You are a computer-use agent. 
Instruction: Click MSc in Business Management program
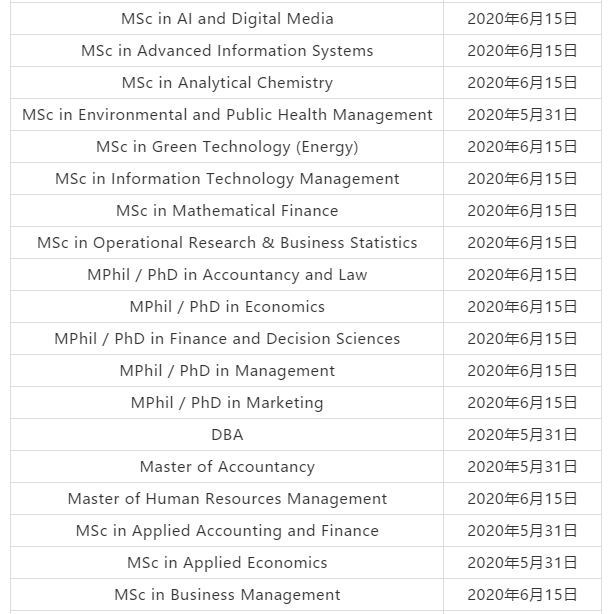coord(227,595)
